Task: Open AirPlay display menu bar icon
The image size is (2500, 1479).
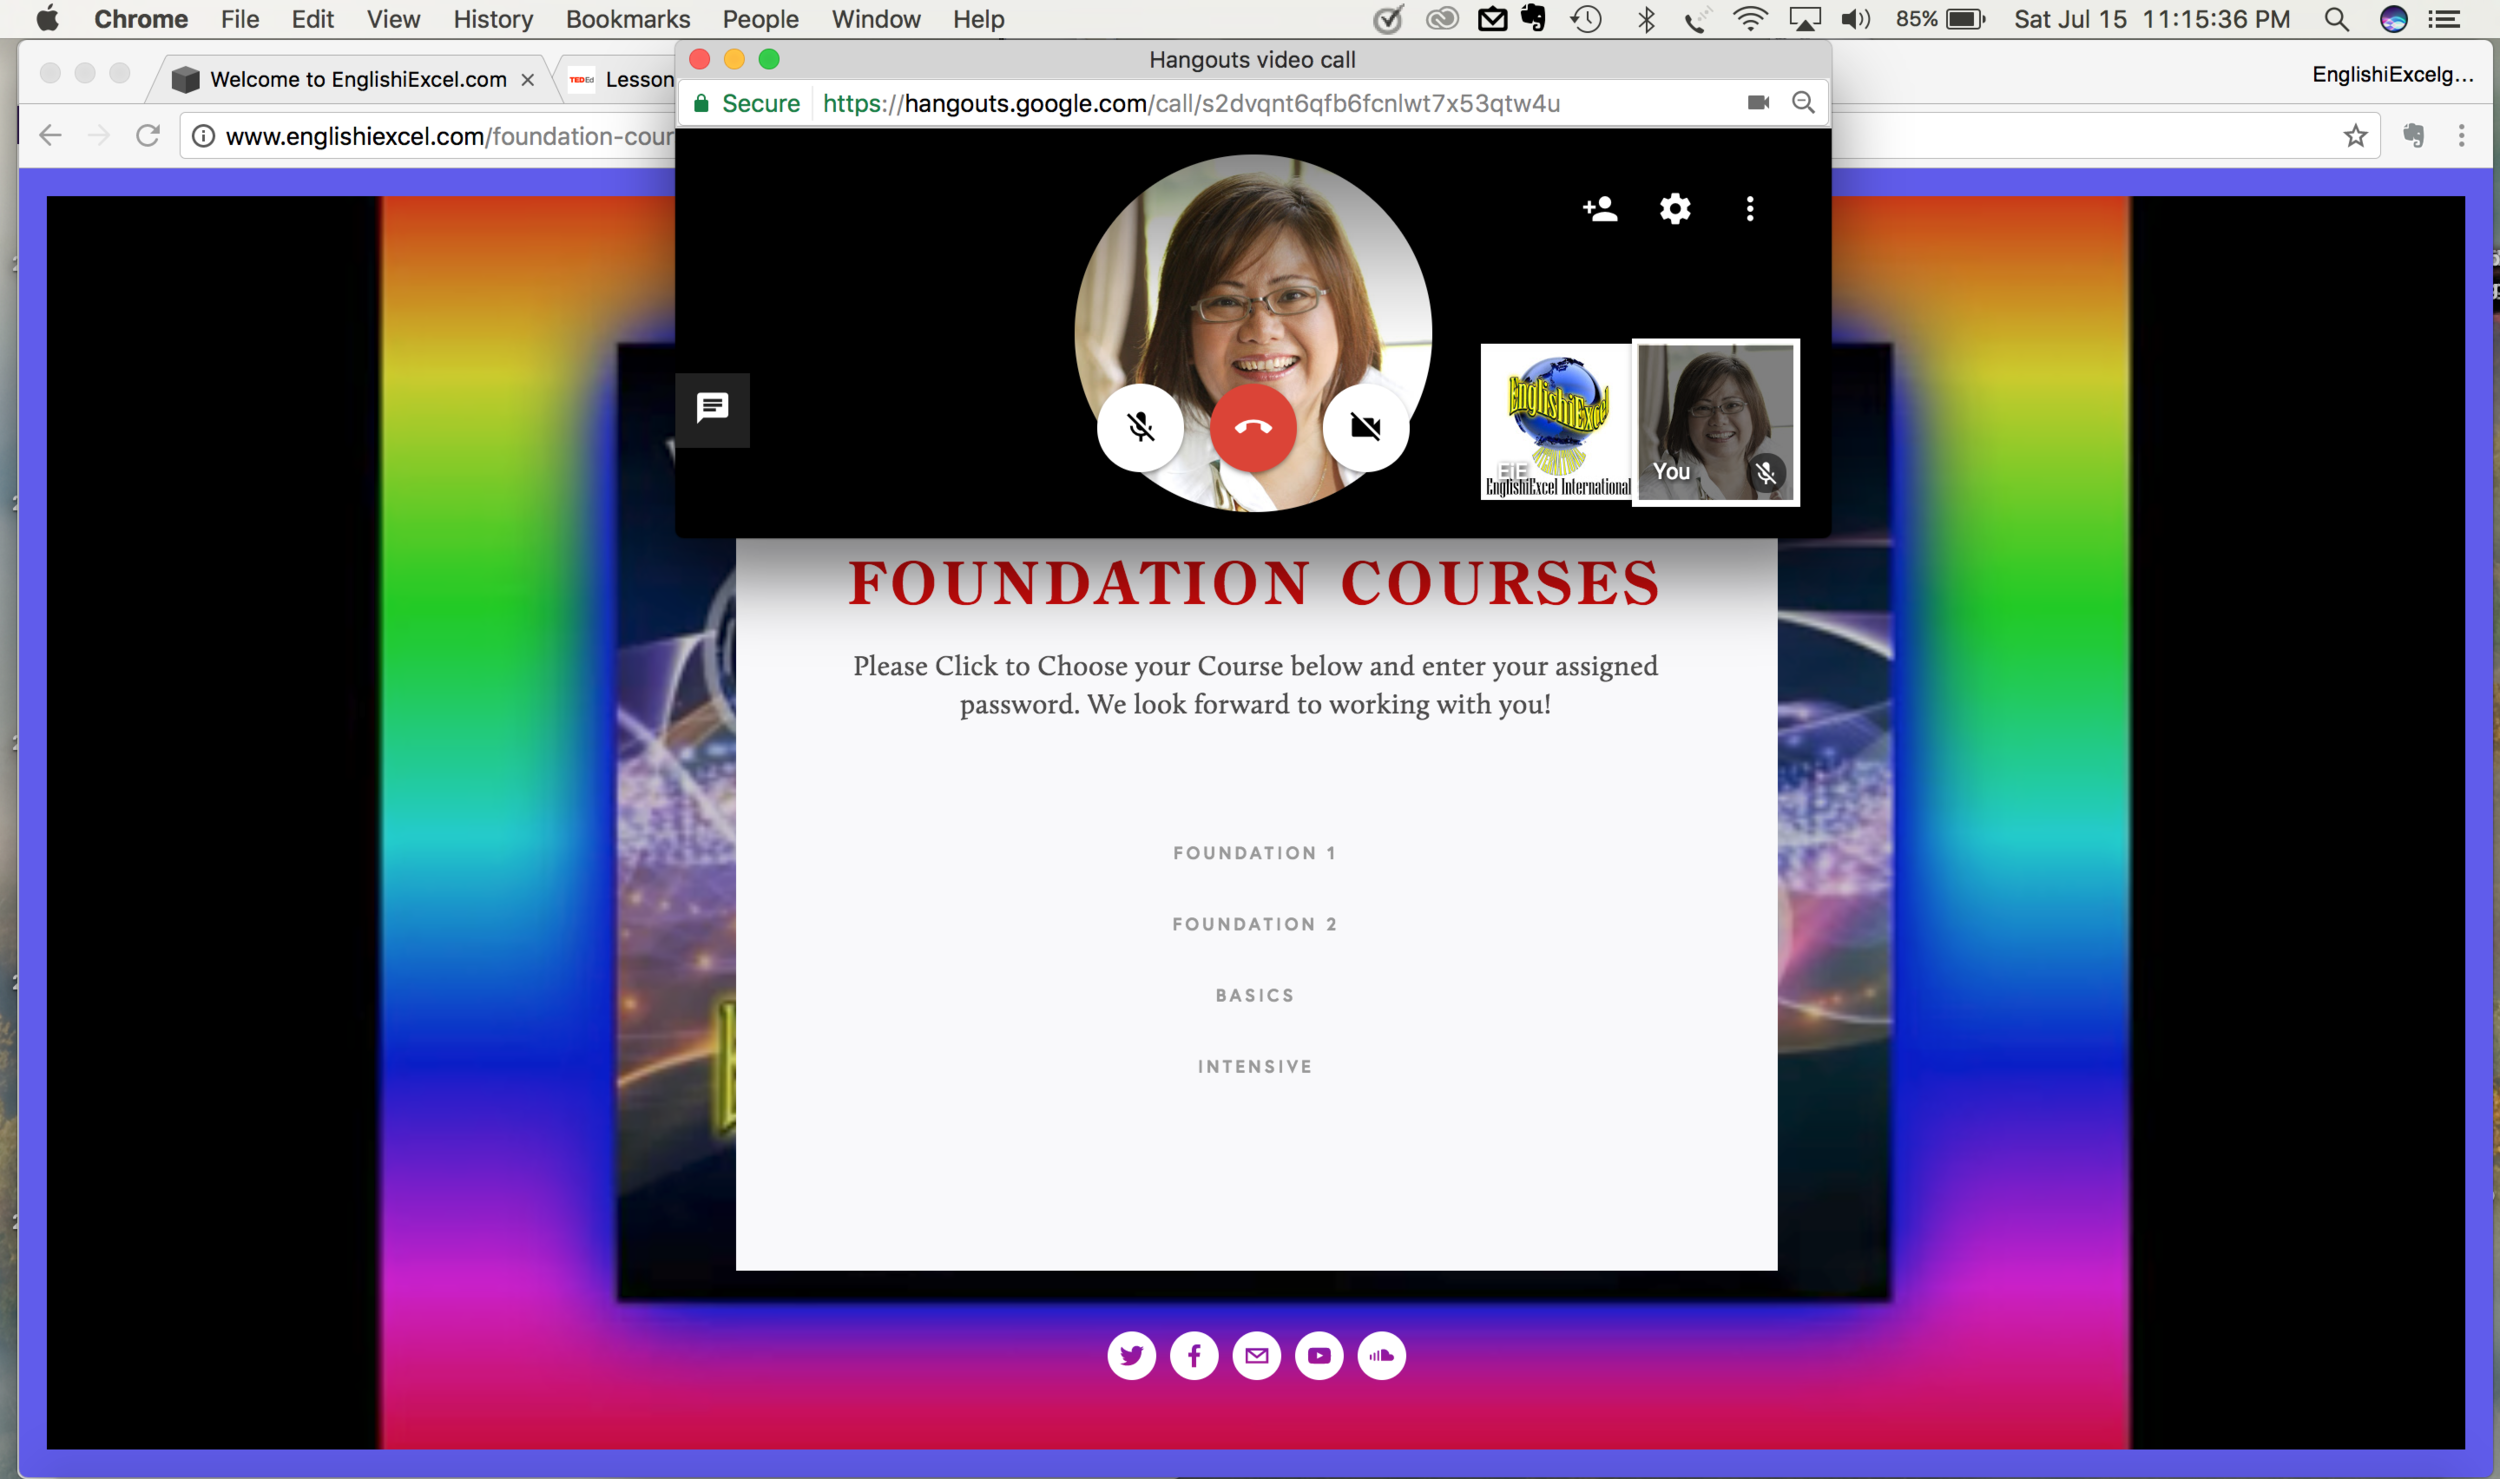Action: pos(1804,19)
